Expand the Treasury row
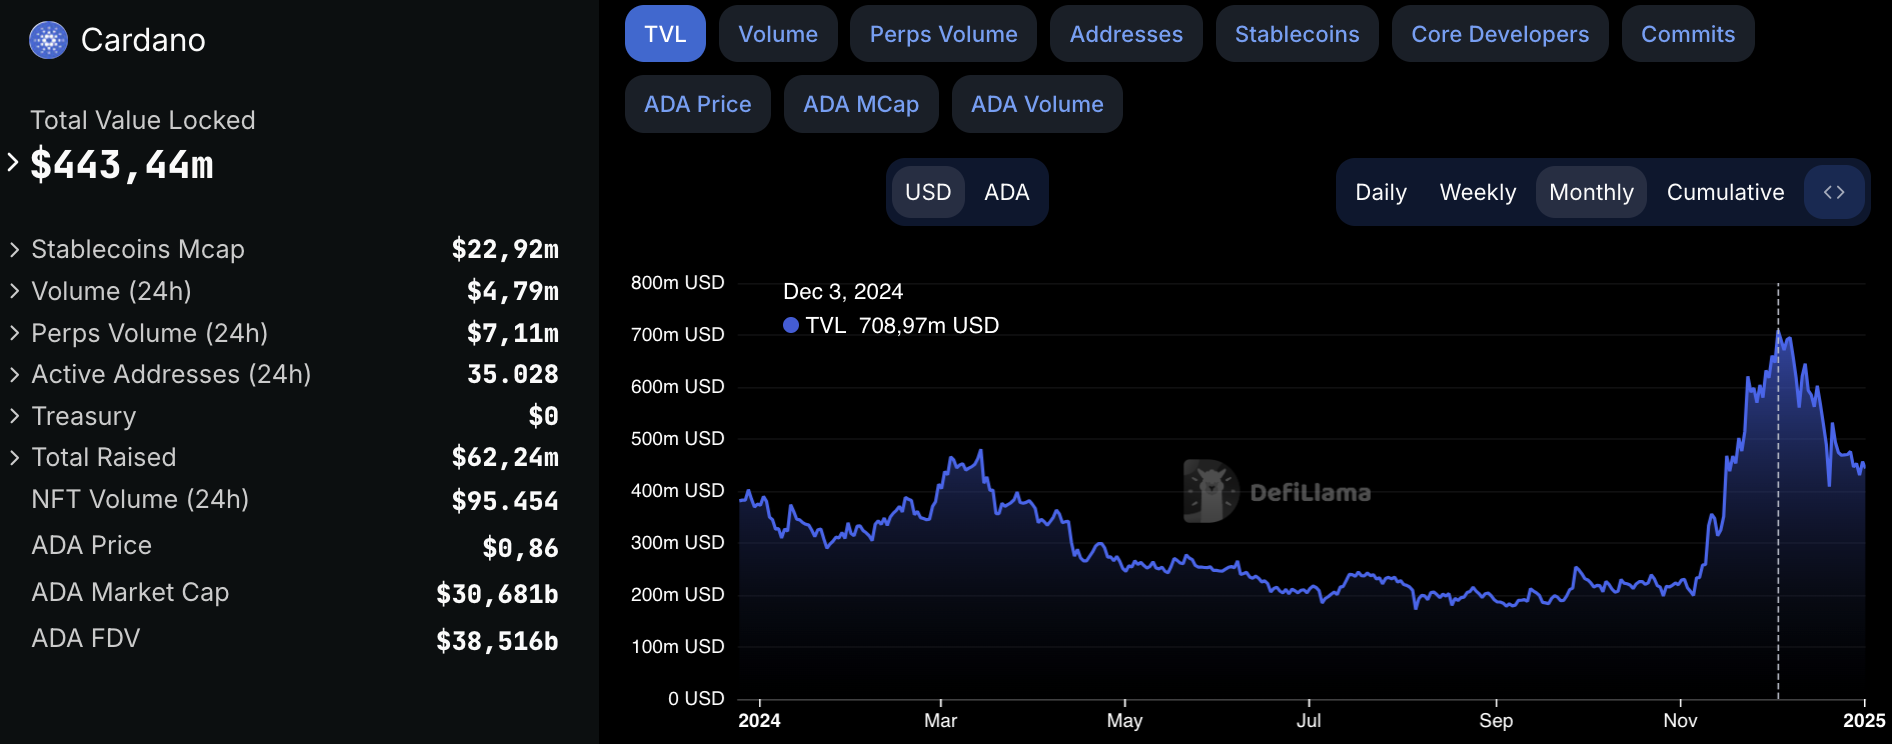 [x=15, y=416]
